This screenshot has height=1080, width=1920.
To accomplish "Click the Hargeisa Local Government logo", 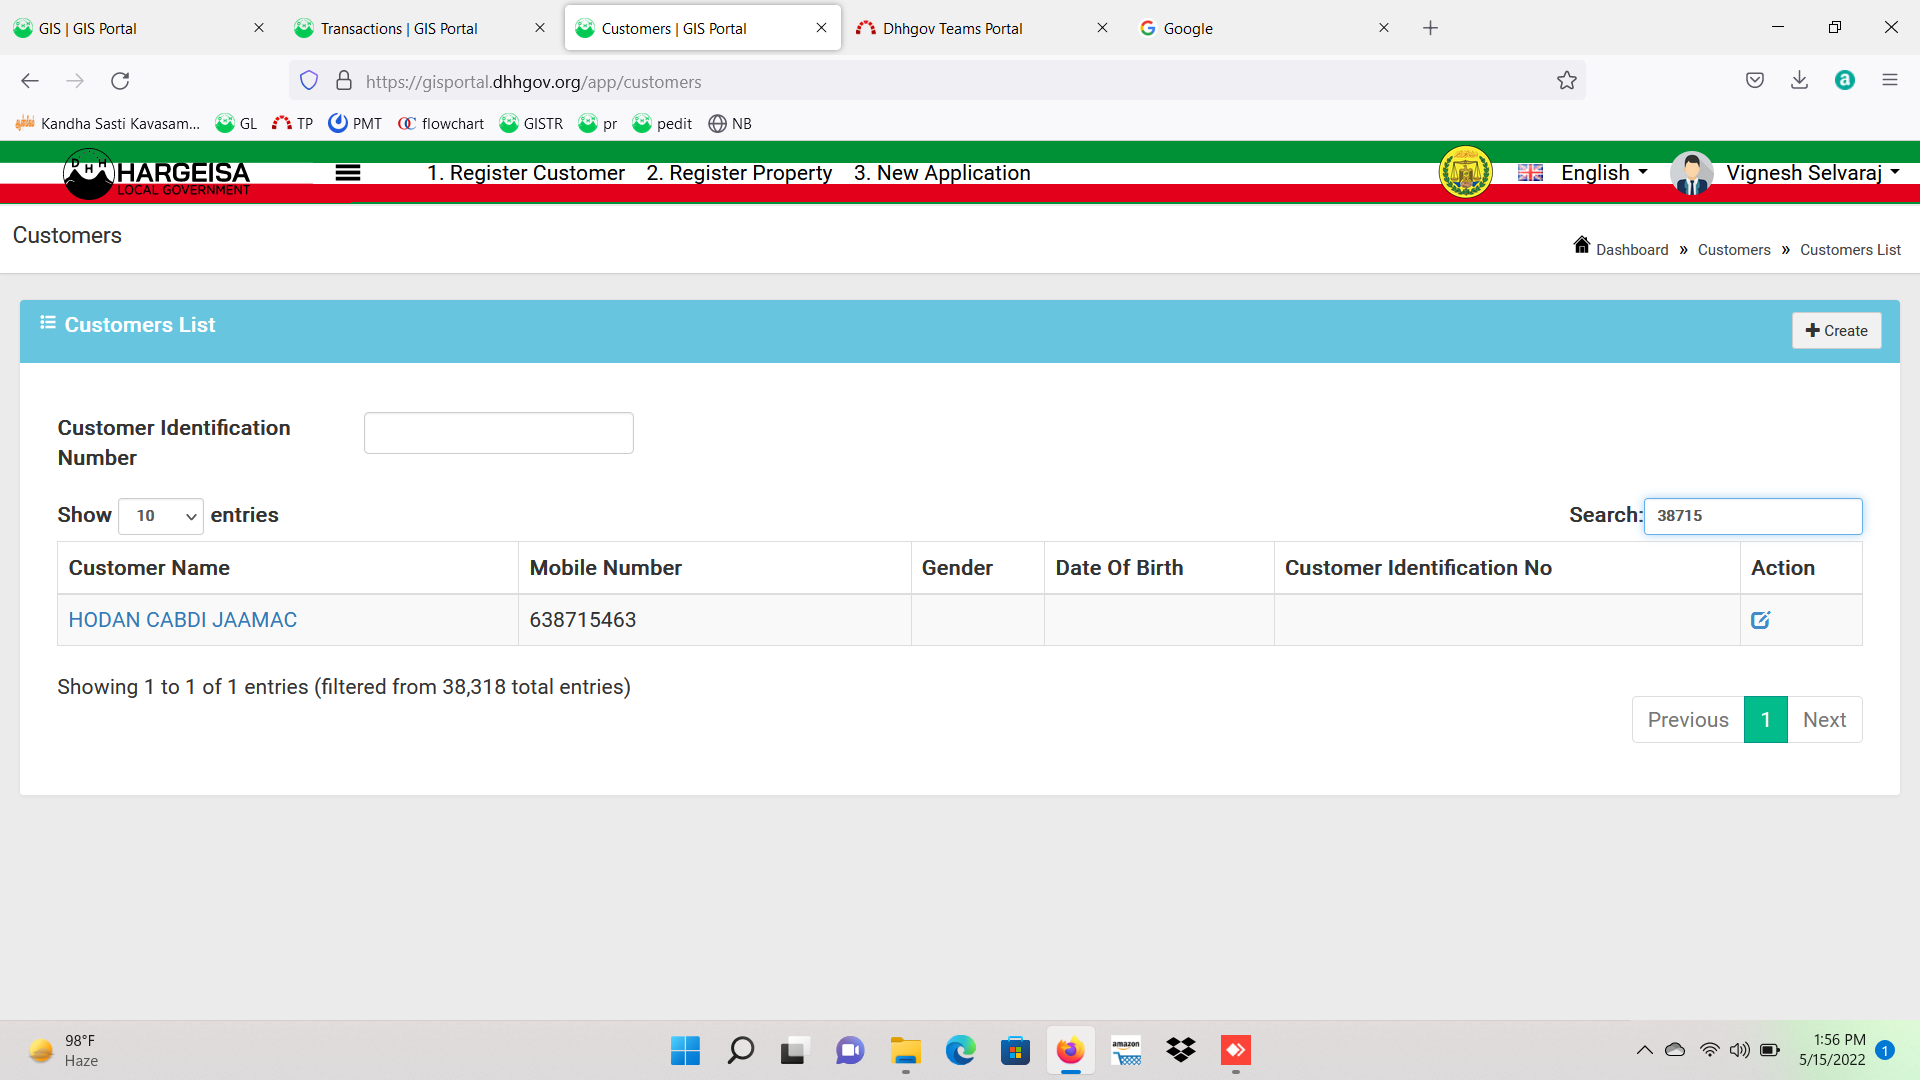I will coord(157,174).
